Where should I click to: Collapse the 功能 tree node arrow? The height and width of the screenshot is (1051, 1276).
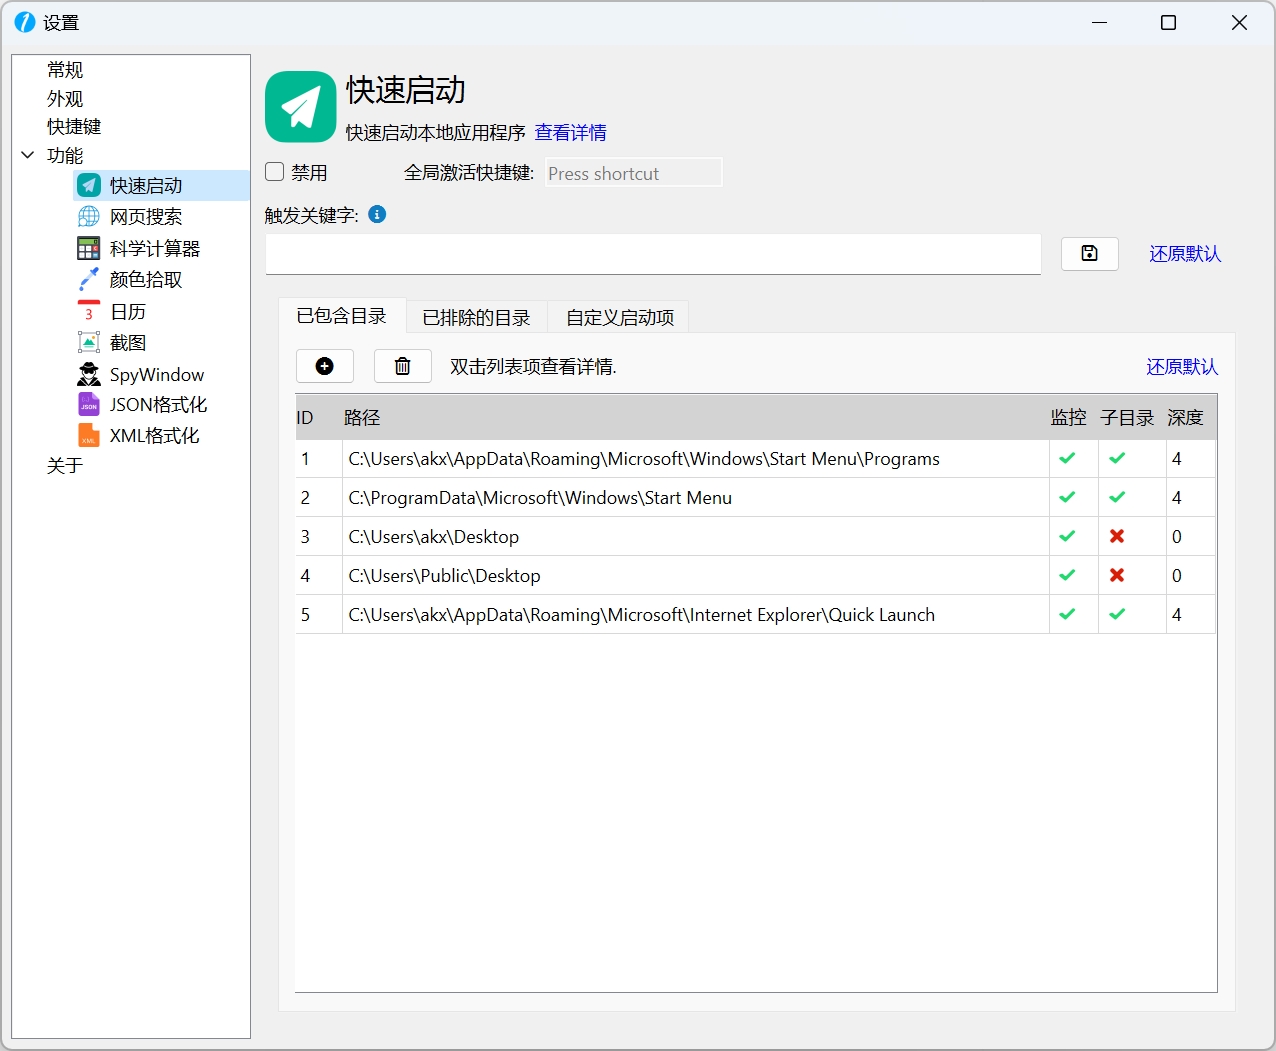[x=28, y=155]
